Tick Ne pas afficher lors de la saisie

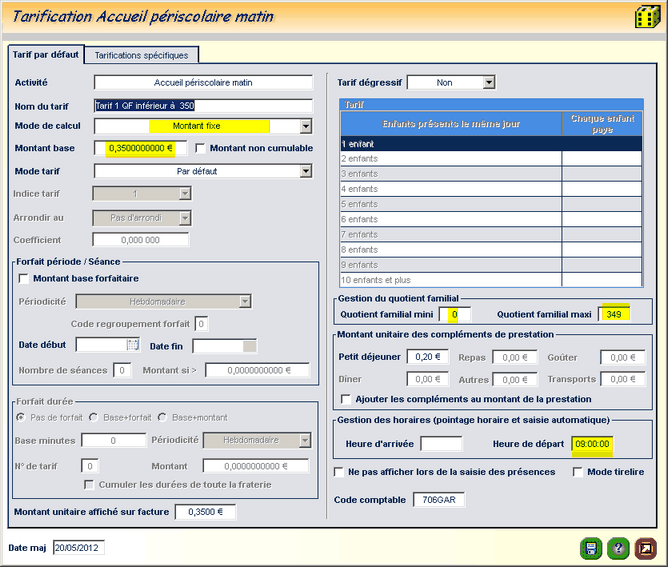coord(341,472)
